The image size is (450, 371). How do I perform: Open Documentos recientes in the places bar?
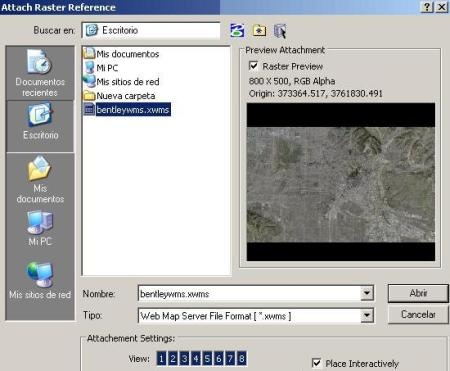(40, 73)
